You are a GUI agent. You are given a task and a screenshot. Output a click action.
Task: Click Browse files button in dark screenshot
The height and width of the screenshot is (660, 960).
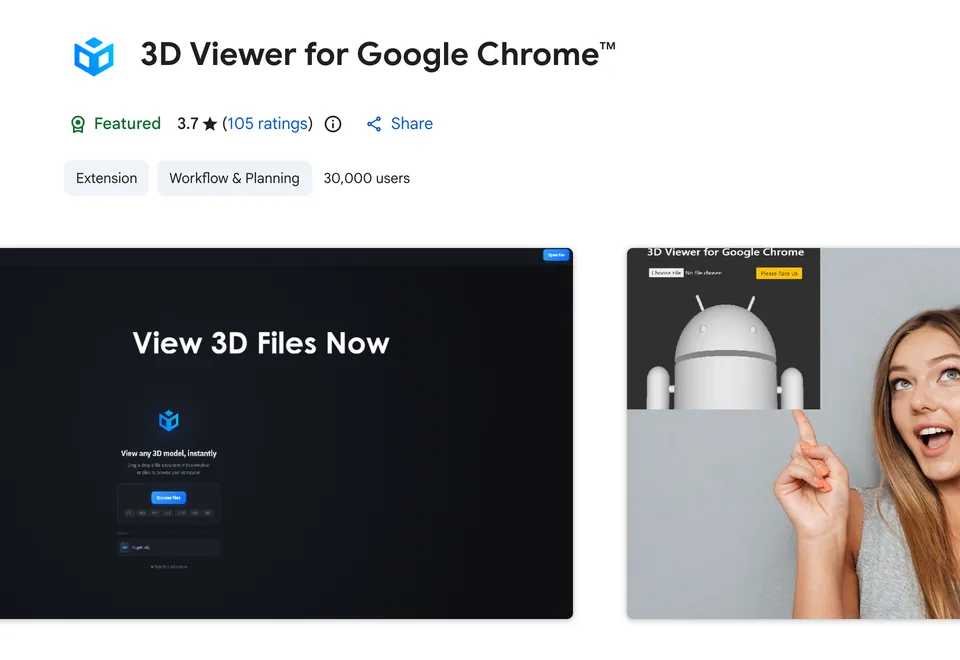pyautogui.click(x=168, y=498)
